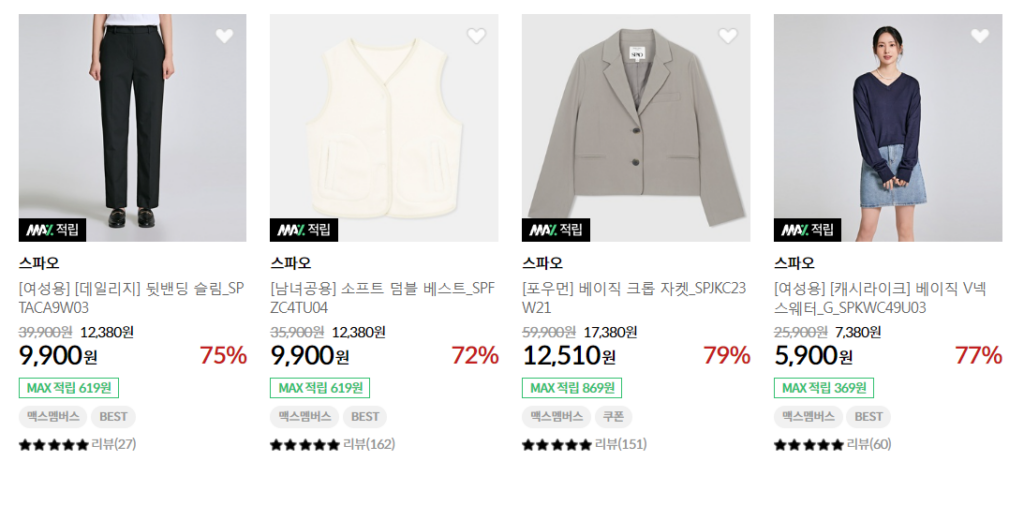Viewport: 1024px width, 506px height.
Task: Click star rating of the crop jacket
Action: point(557,445)
